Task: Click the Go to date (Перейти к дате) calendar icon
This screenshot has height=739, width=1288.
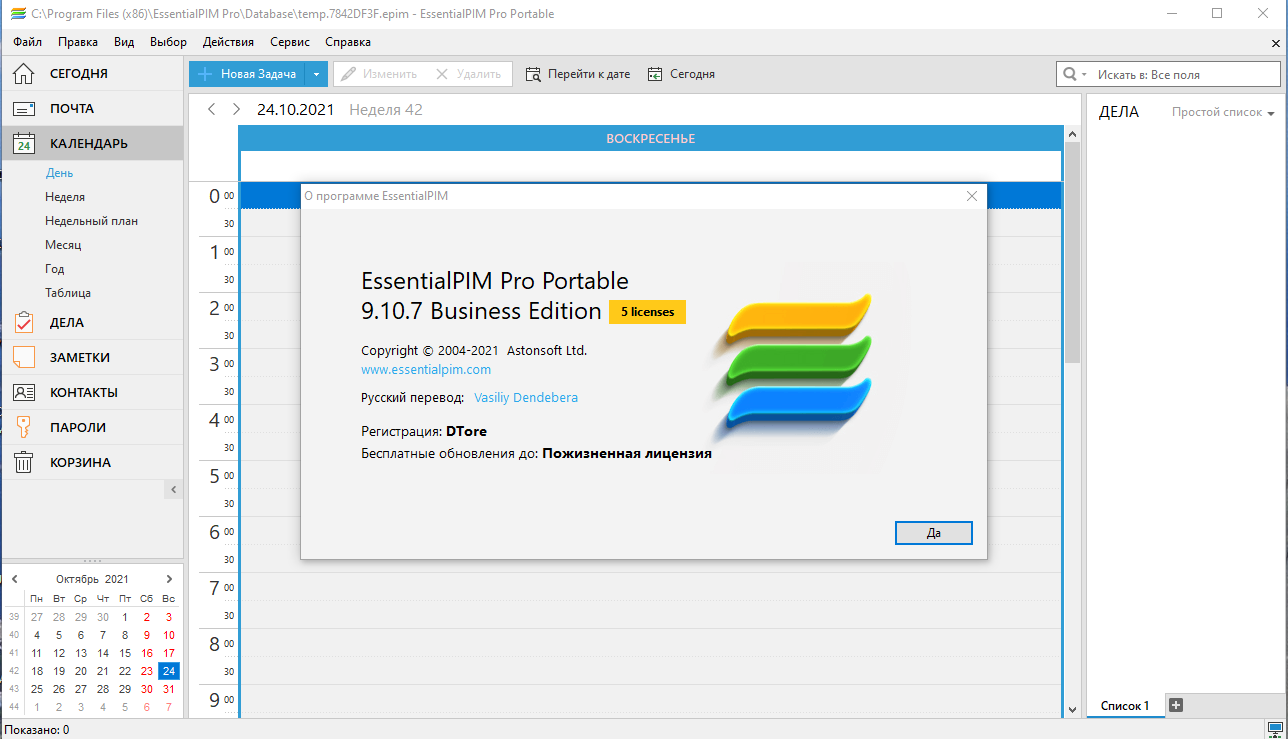Action: 533,74
